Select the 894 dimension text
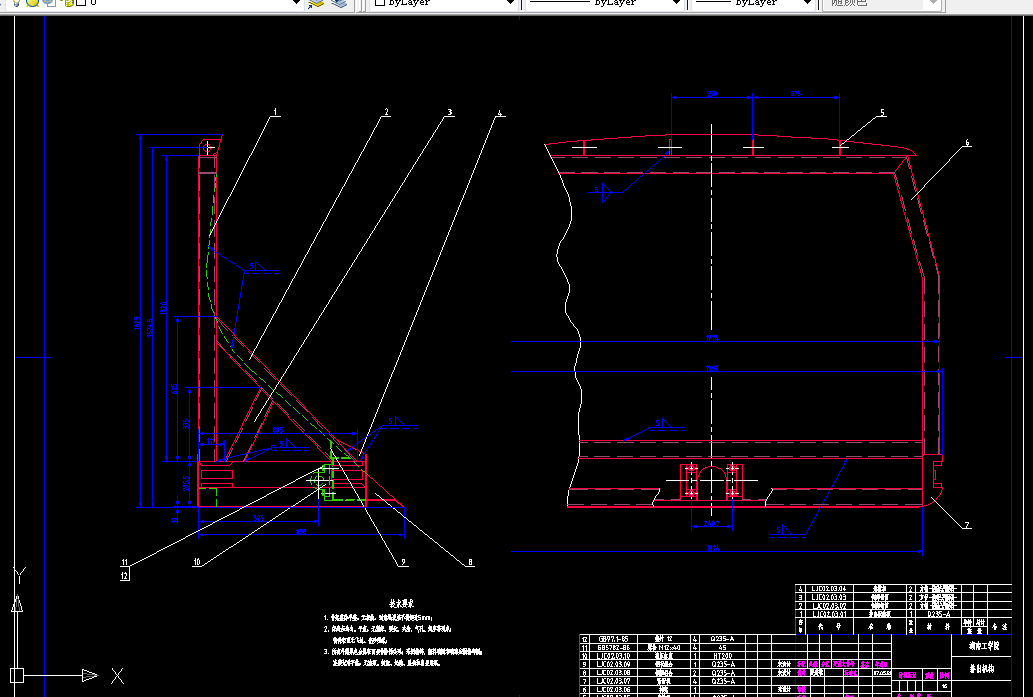Screen dimensions: 1033x697 point(300,532)
